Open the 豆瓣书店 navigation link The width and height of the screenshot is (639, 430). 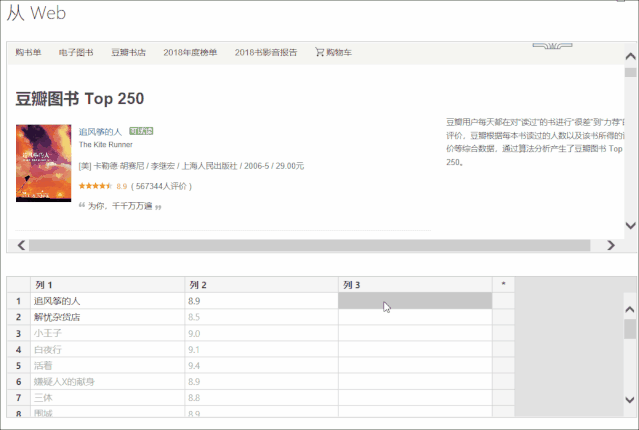point(128,52)
